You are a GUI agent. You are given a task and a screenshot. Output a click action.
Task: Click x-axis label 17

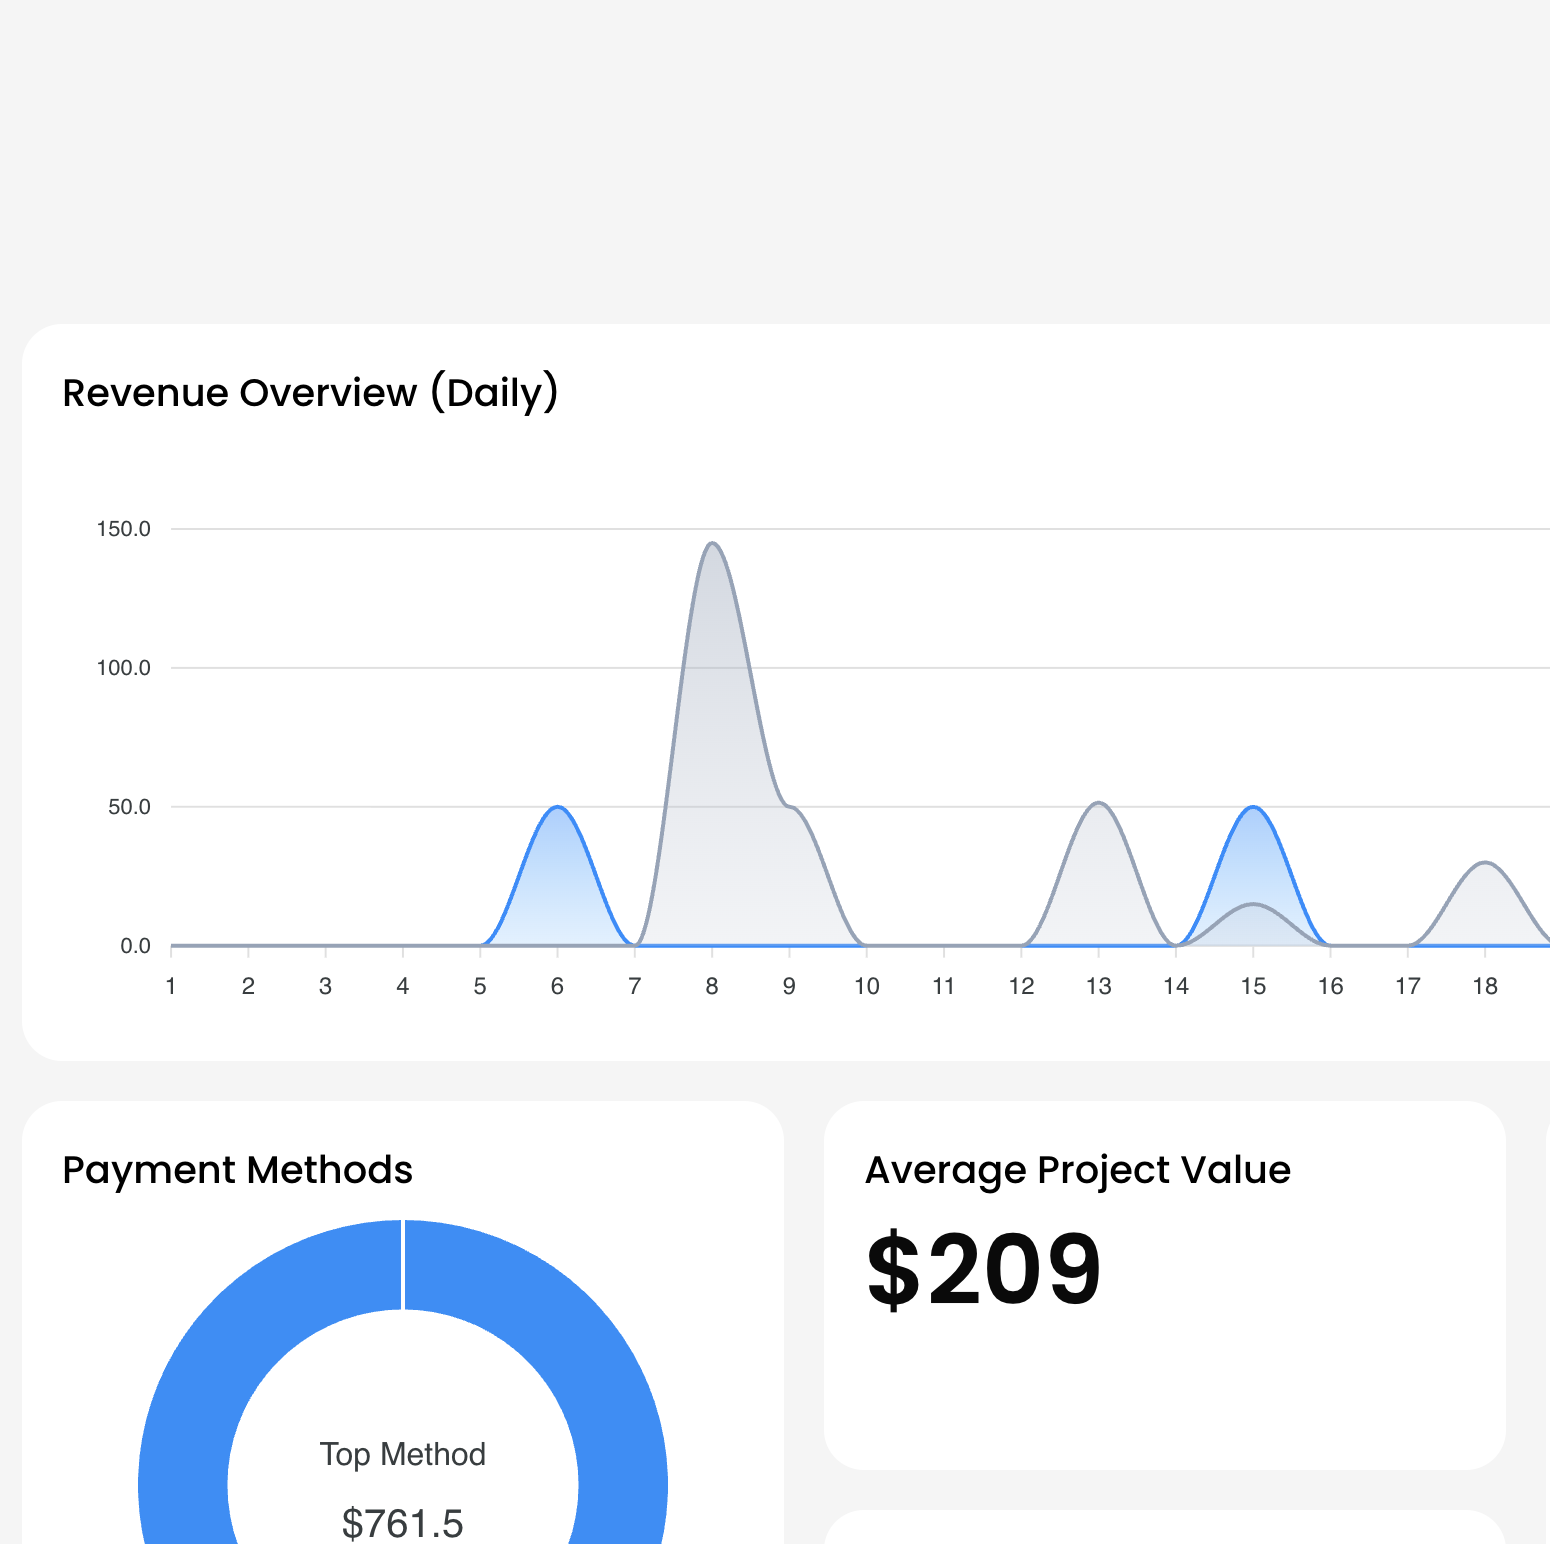pos(1407,987)
